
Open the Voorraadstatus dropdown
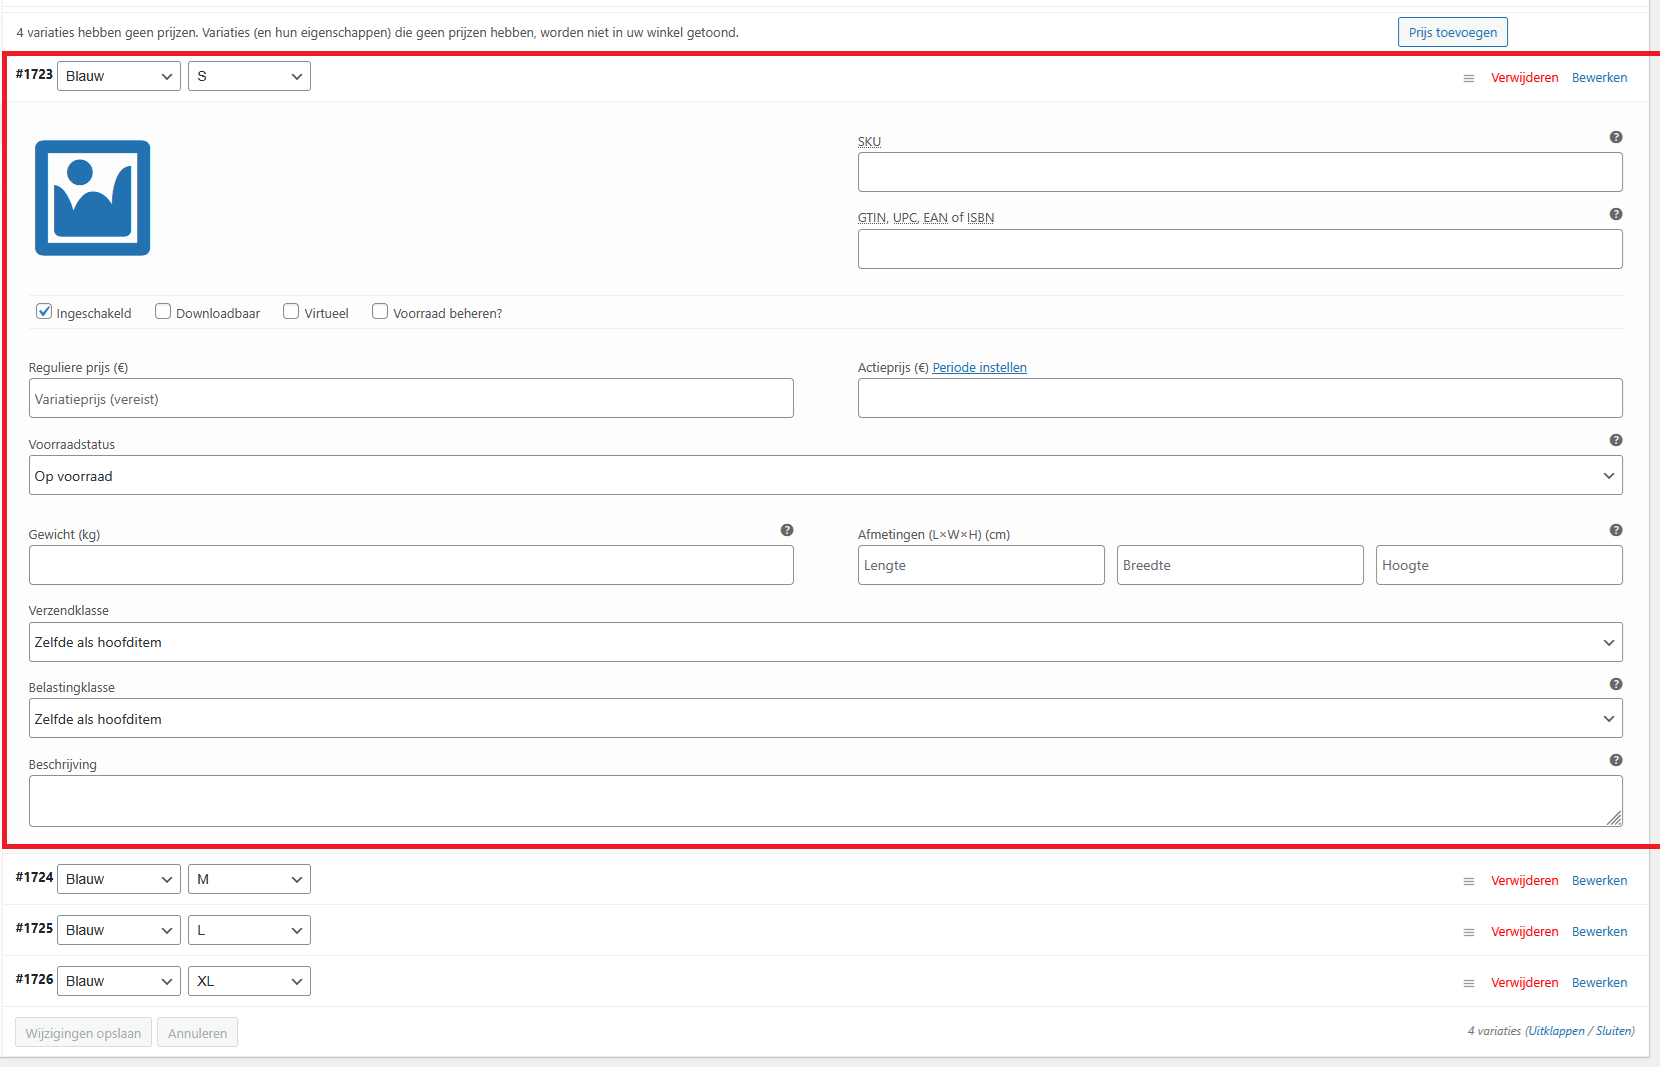[x=825, y=476]
